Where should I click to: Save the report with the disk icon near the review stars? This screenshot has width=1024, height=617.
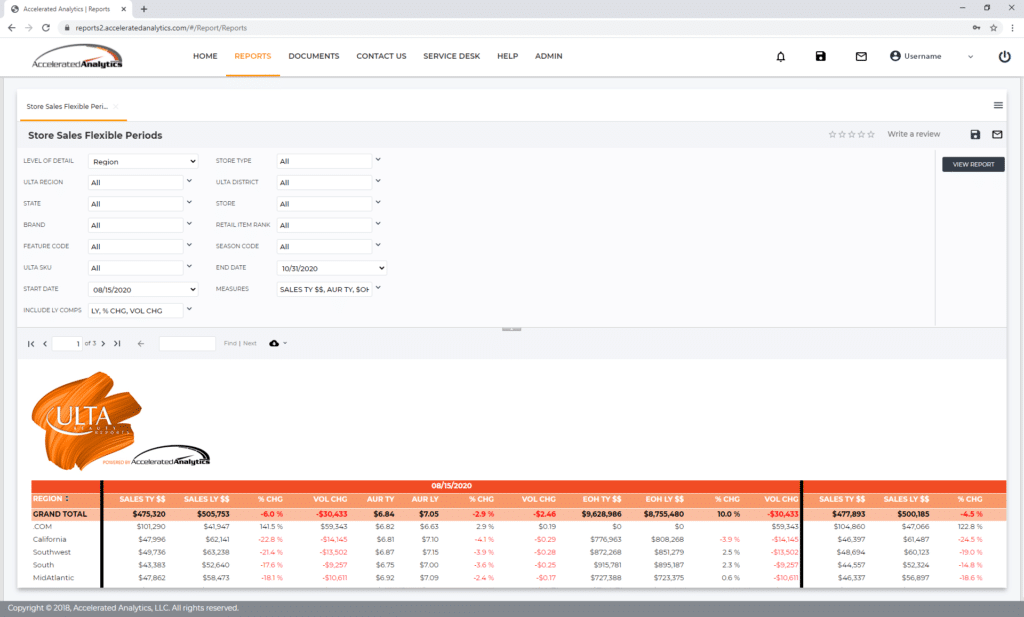(974, 134)
